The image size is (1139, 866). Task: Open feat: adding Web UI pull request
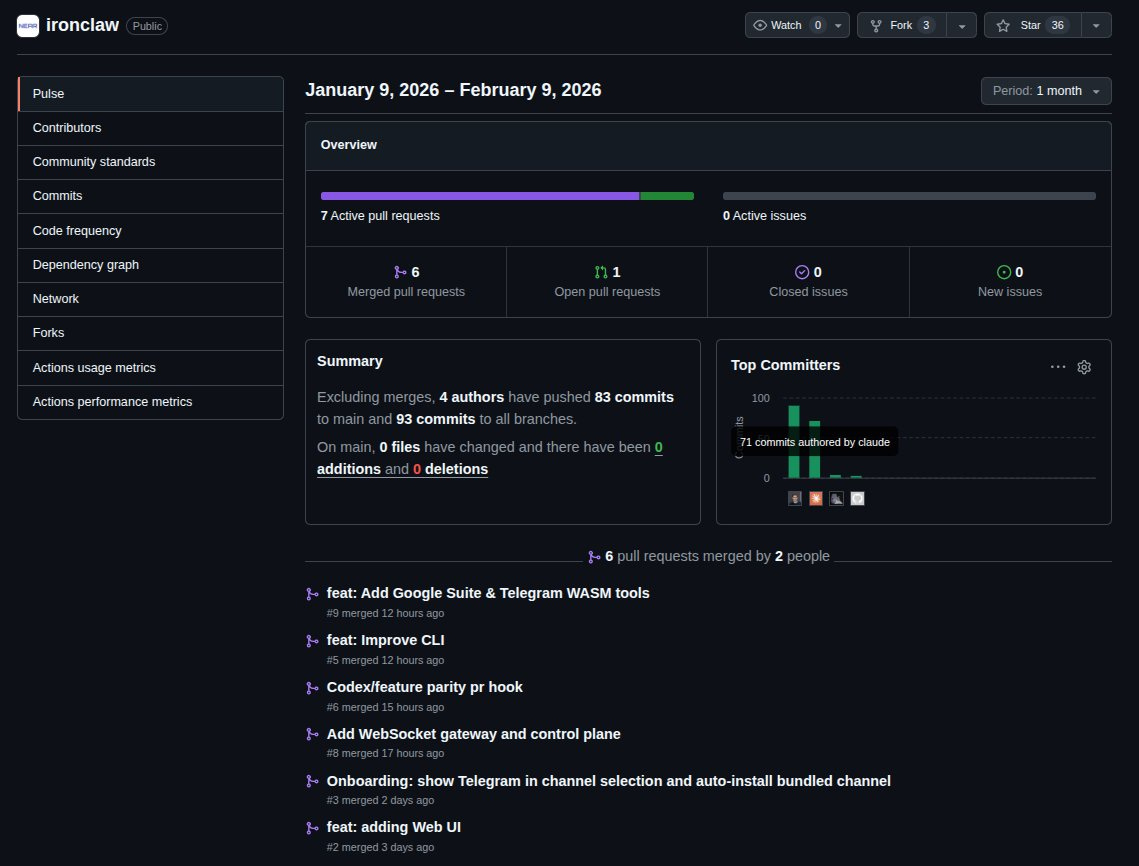[x=394, y=827]
